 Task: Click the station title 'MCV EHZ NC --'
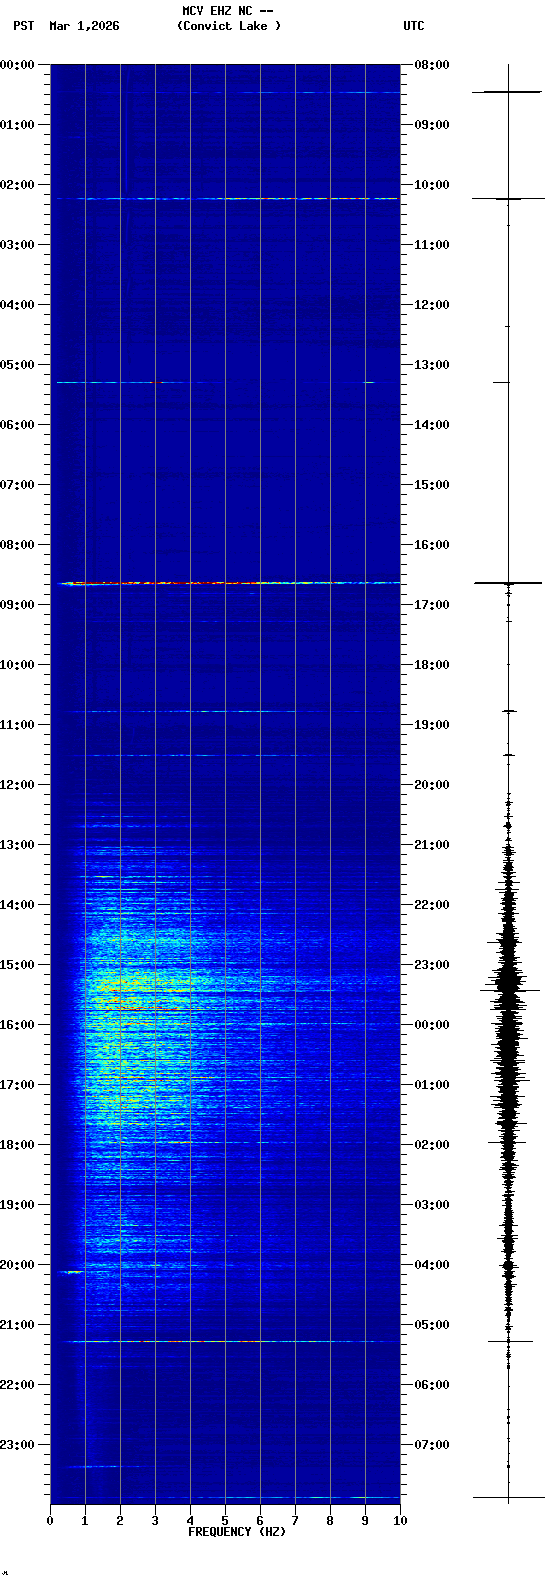227,11
